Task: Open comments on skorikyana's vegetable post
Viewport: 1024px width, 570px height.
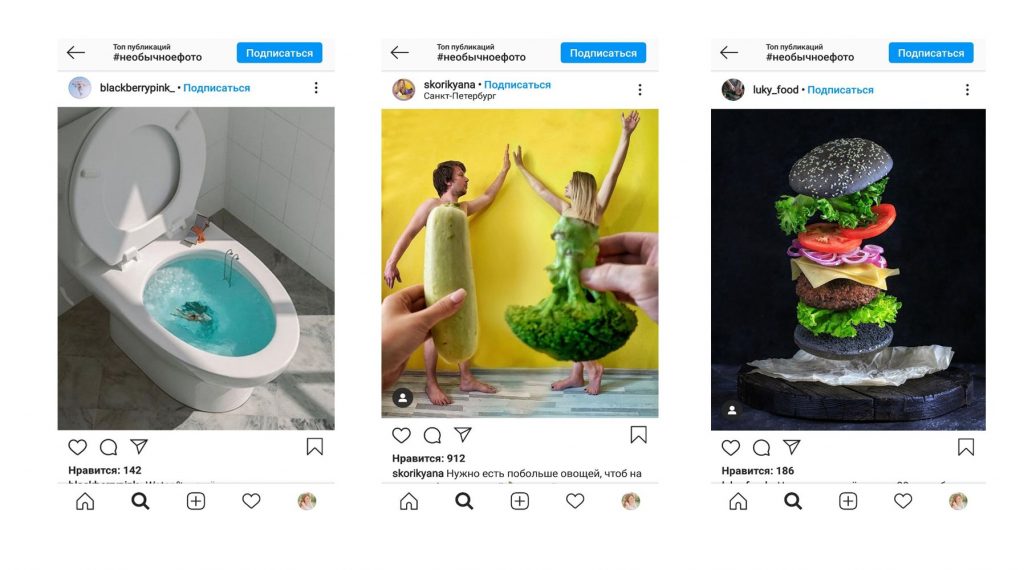Action: point(432,435)
